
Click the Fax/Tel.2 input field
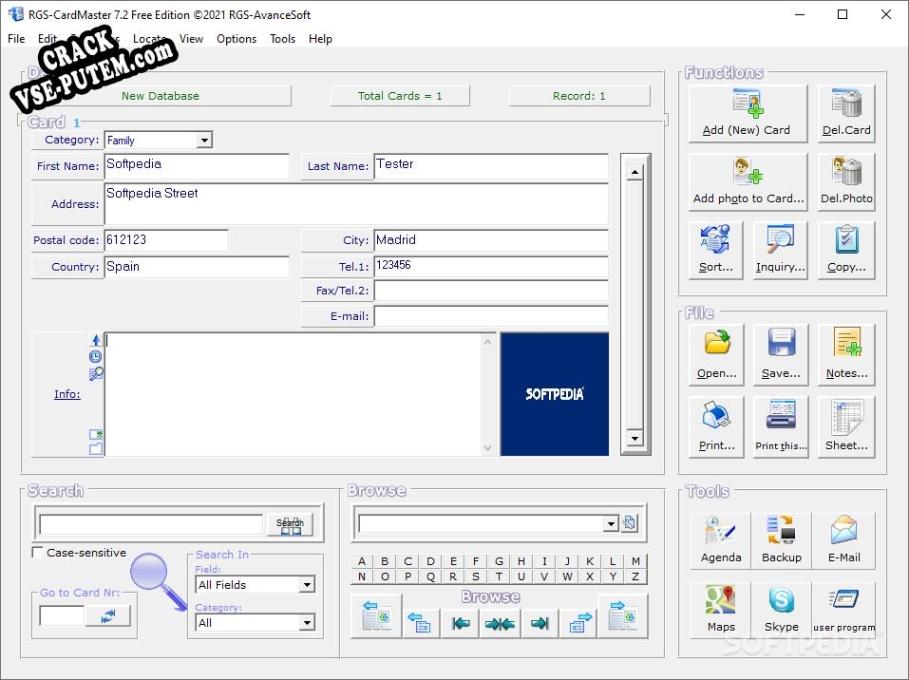(x=491, y=290)
